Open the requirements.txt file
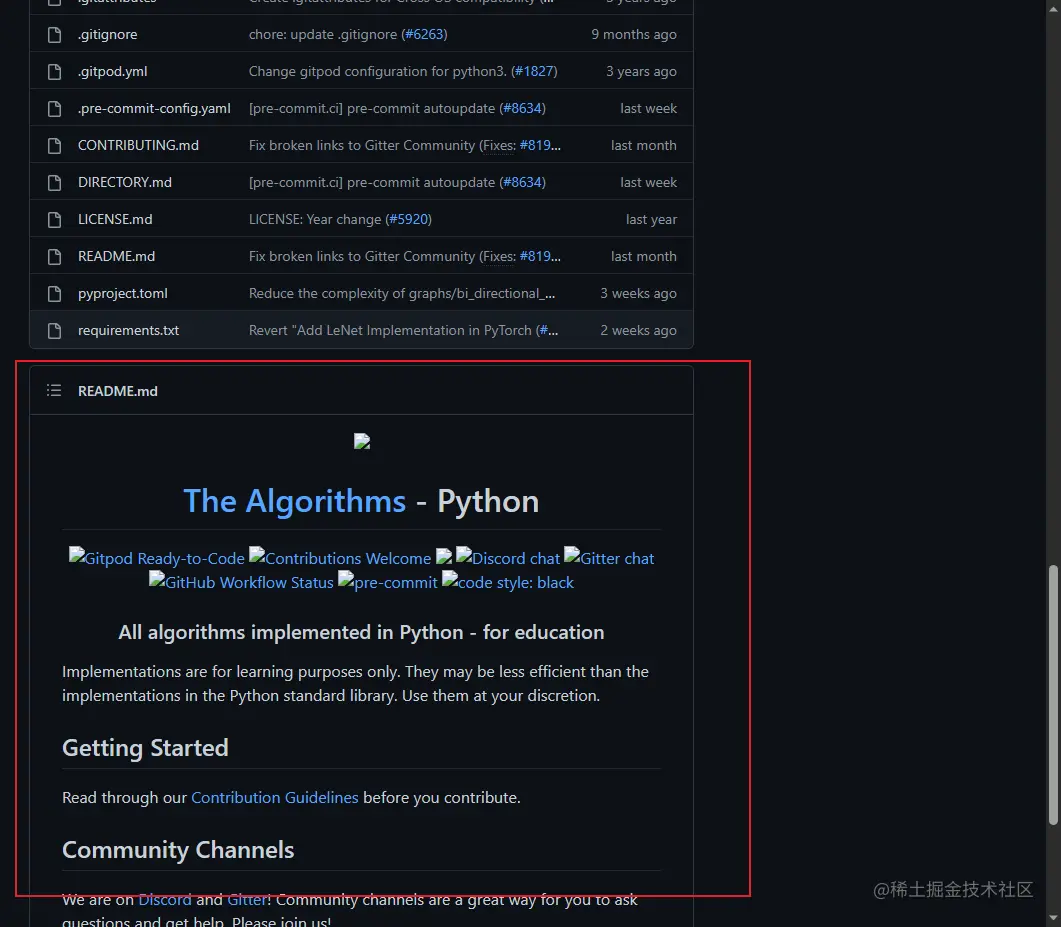 [x=129, y=330]
